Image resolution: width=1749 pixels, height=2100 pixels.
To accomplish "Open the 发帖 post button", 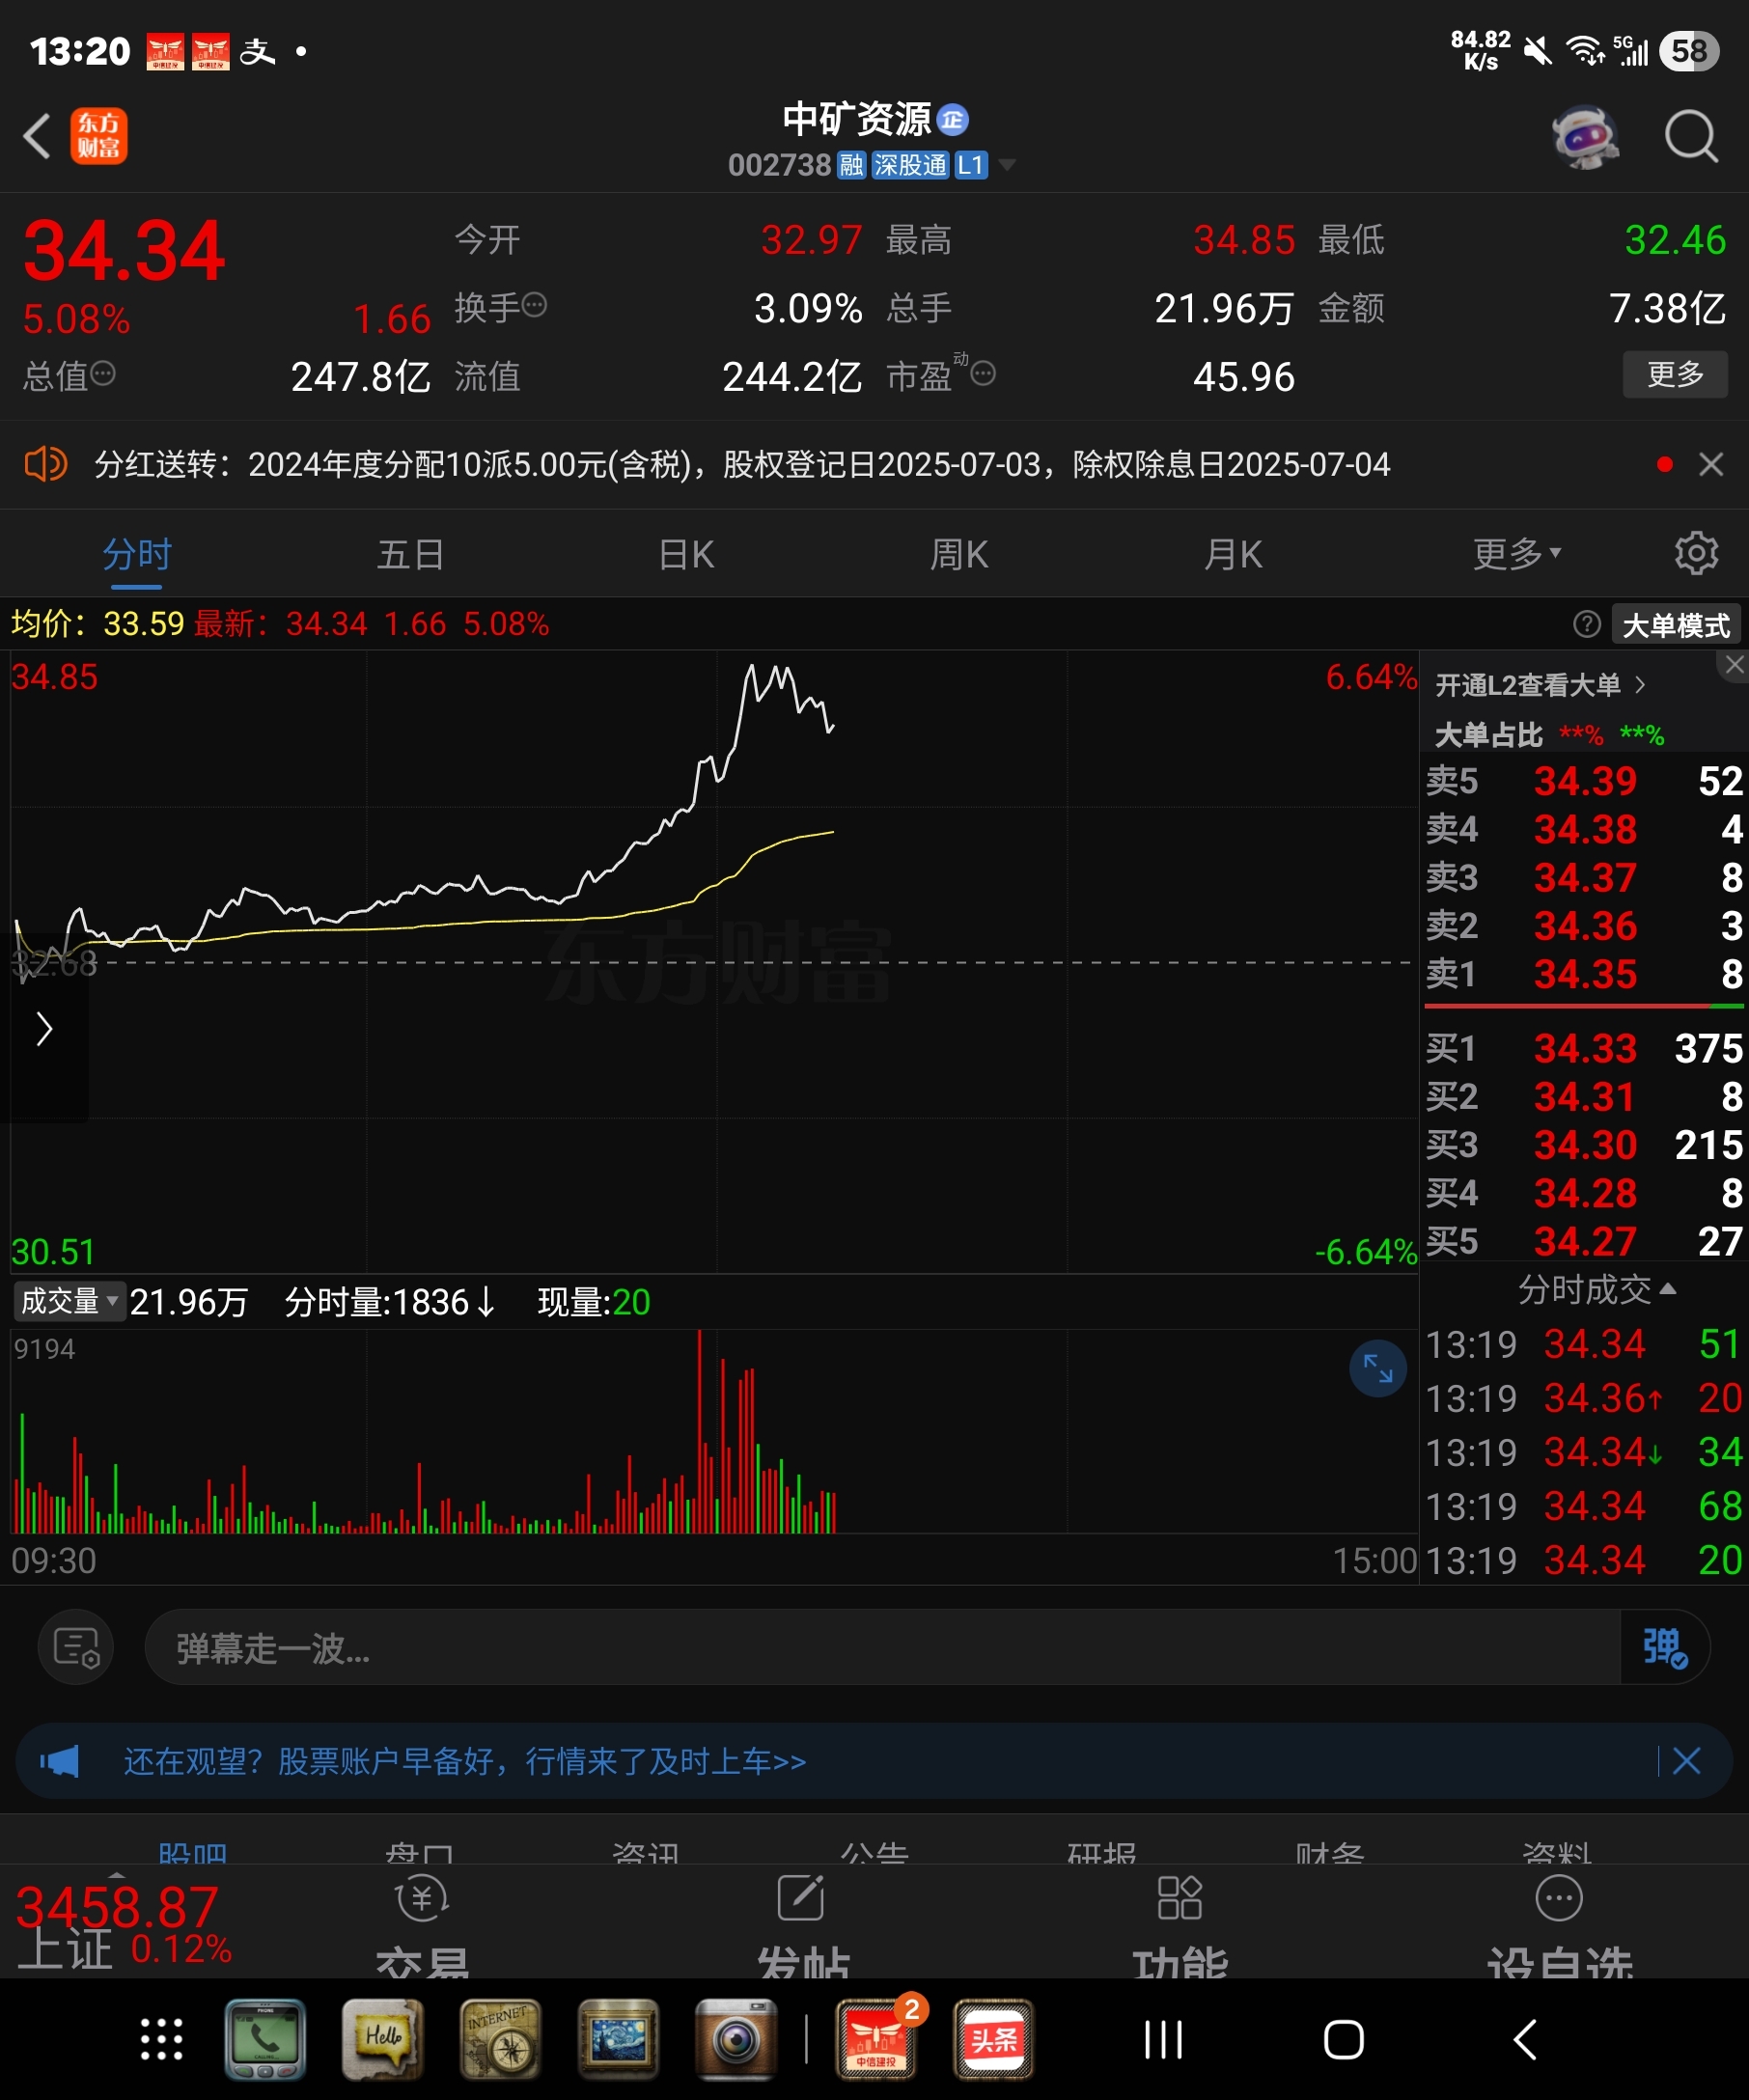I will click(802, 1926).
